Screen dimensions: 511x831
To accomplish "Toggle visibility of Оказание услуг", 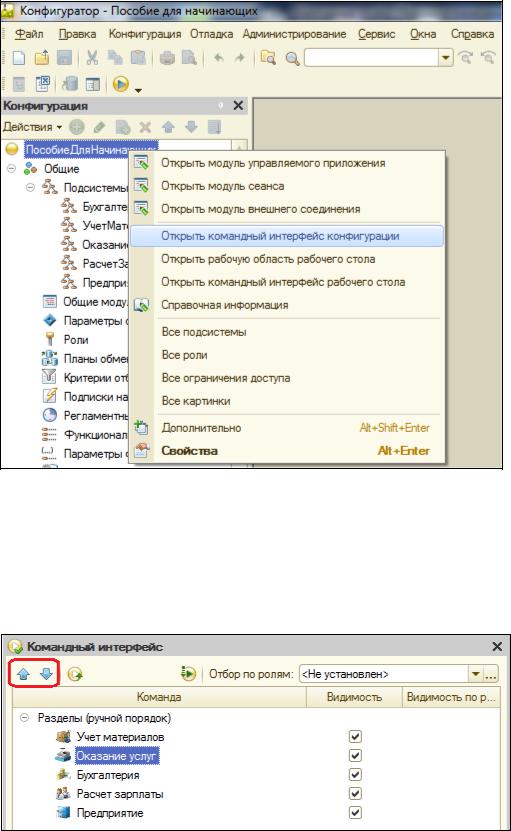I will 355,755.
